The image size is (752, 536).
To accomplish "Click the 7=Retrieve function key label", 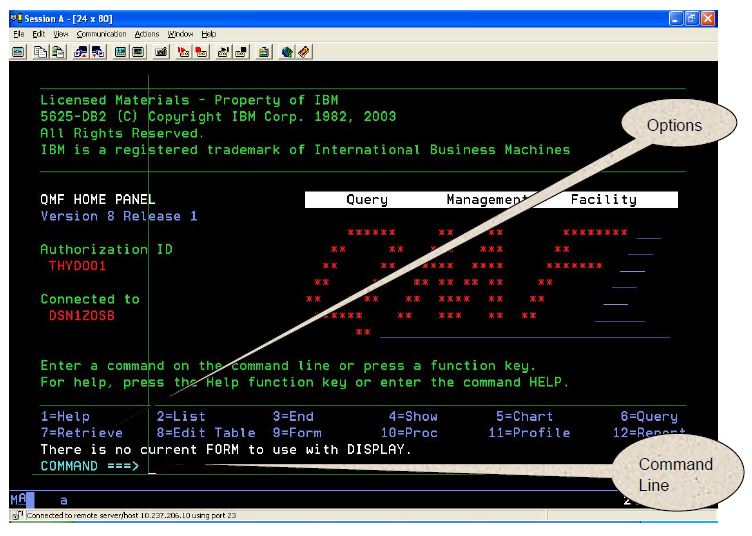I will (x=82, y=432).
